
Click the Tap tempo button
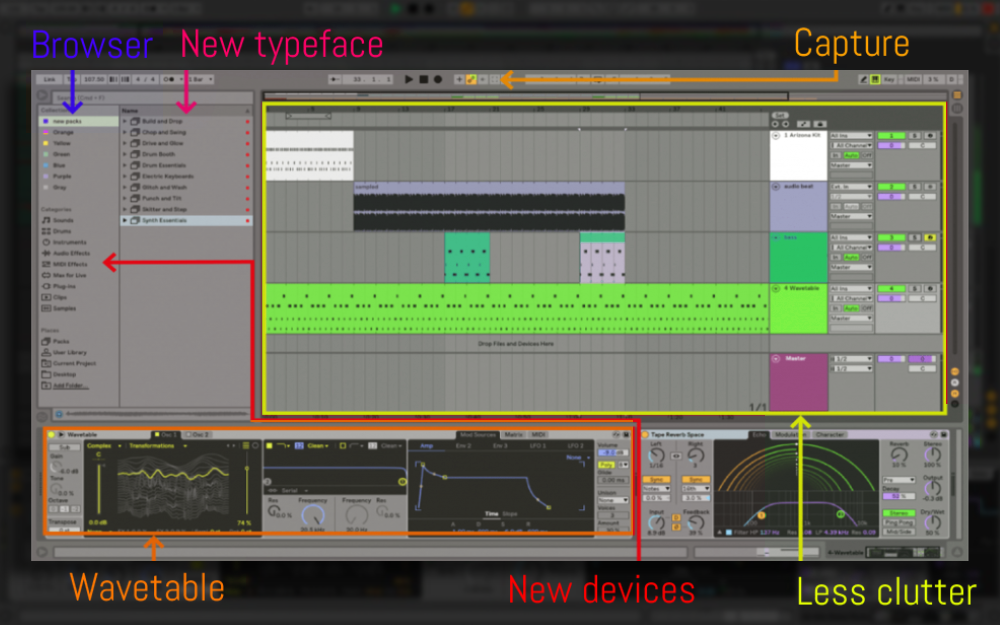click(x=71, y=80)
